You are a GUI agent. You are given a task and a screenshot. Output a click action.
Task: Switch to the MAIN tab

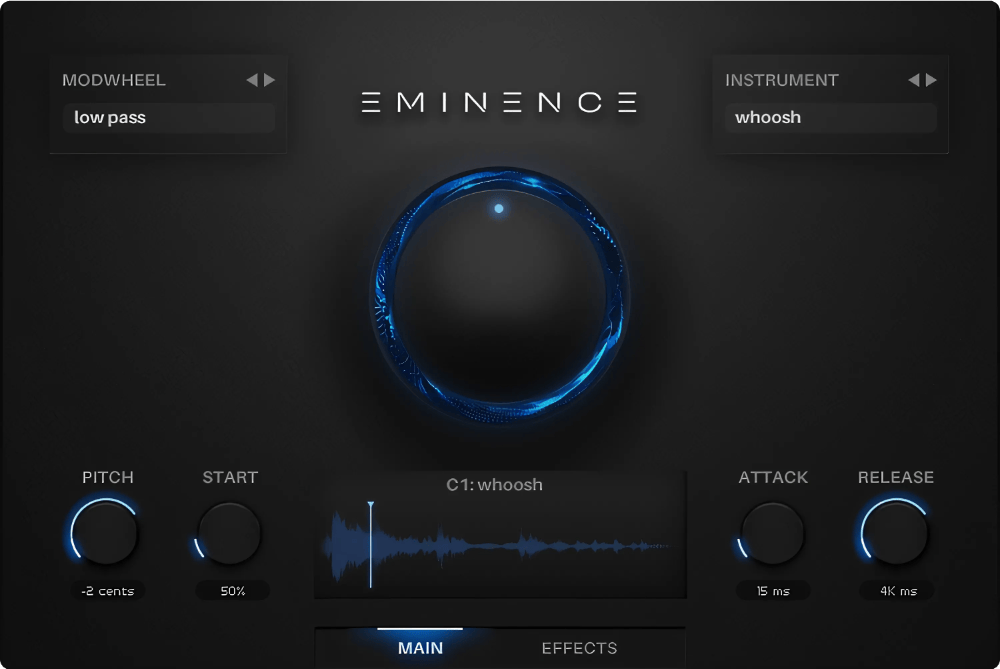[420, 648]
